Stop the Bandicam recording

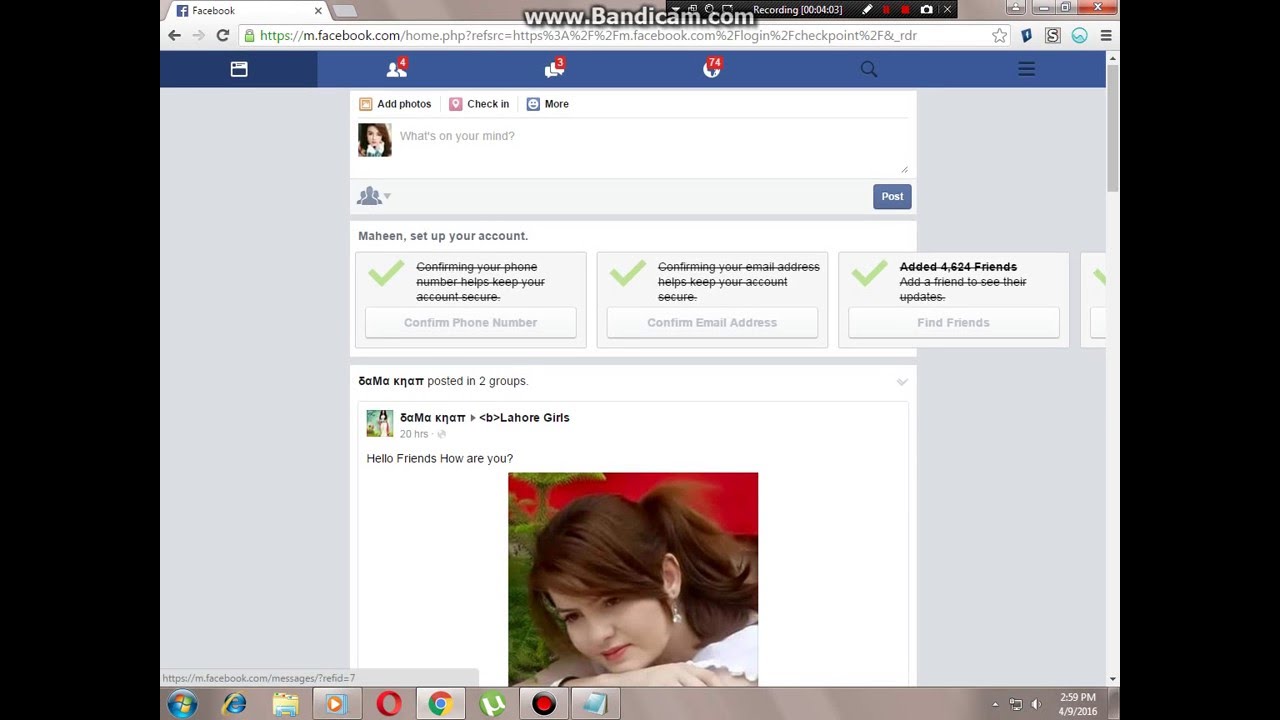(906, 9)
